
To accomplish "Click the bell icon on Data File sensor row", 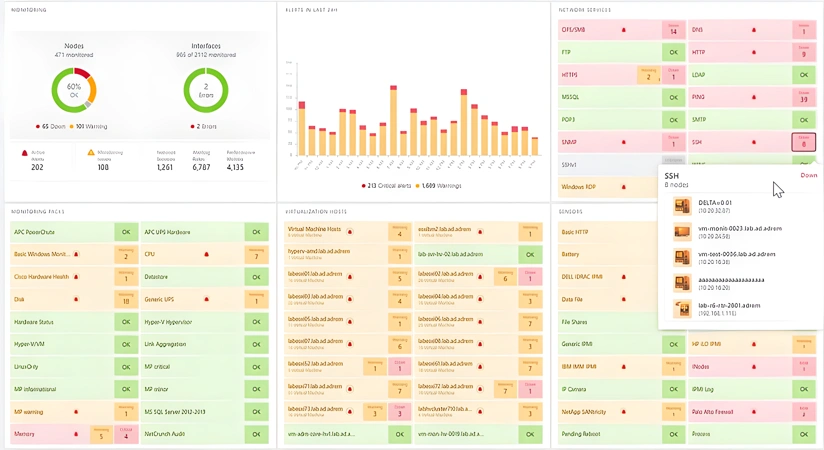I will (624, 300).
